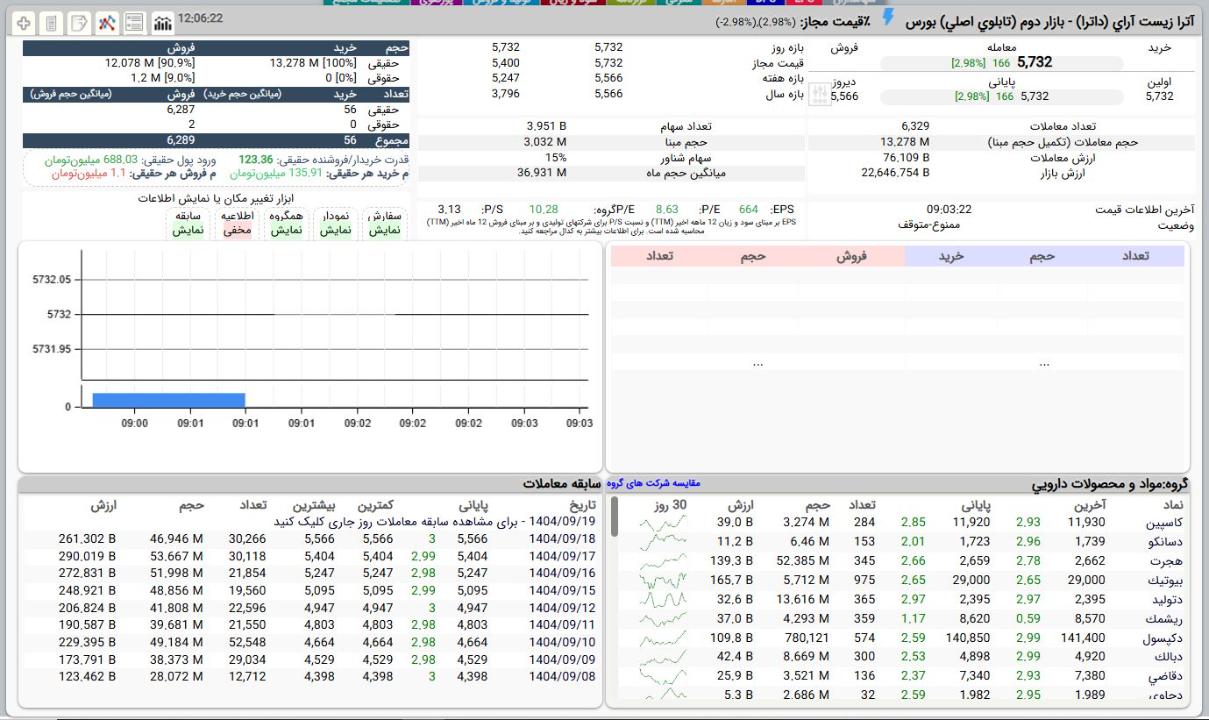Click the blue volume bar in chart
This screenshot has width=1209, height=720.
click(168, 400)
